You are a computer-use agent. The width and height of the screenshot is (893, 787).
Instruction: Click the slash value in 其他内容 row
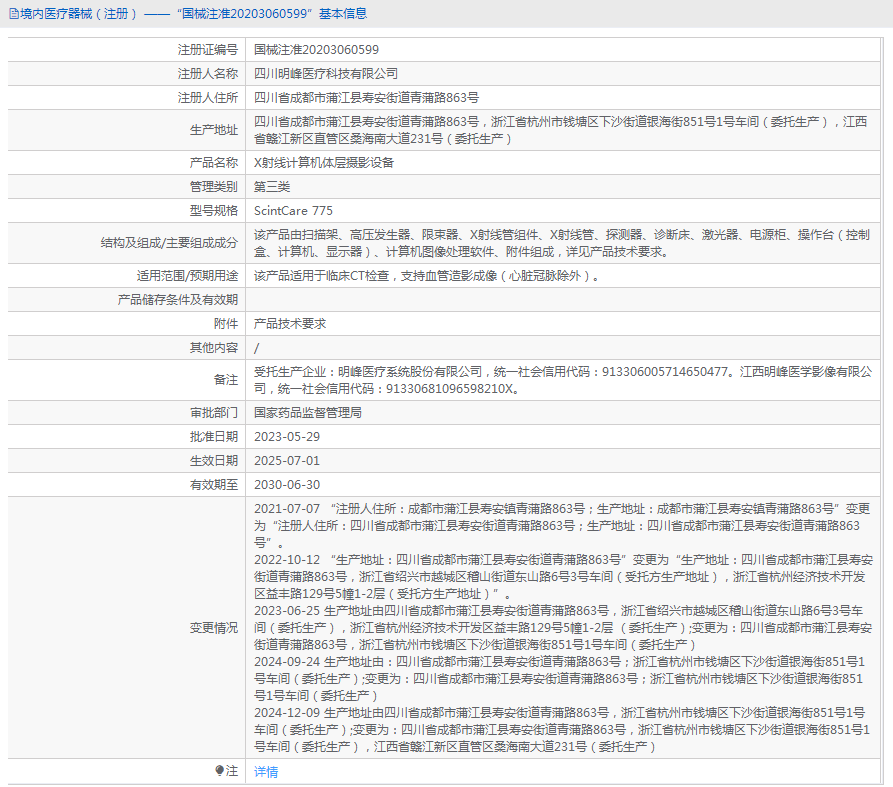click(x=256, y=347)
